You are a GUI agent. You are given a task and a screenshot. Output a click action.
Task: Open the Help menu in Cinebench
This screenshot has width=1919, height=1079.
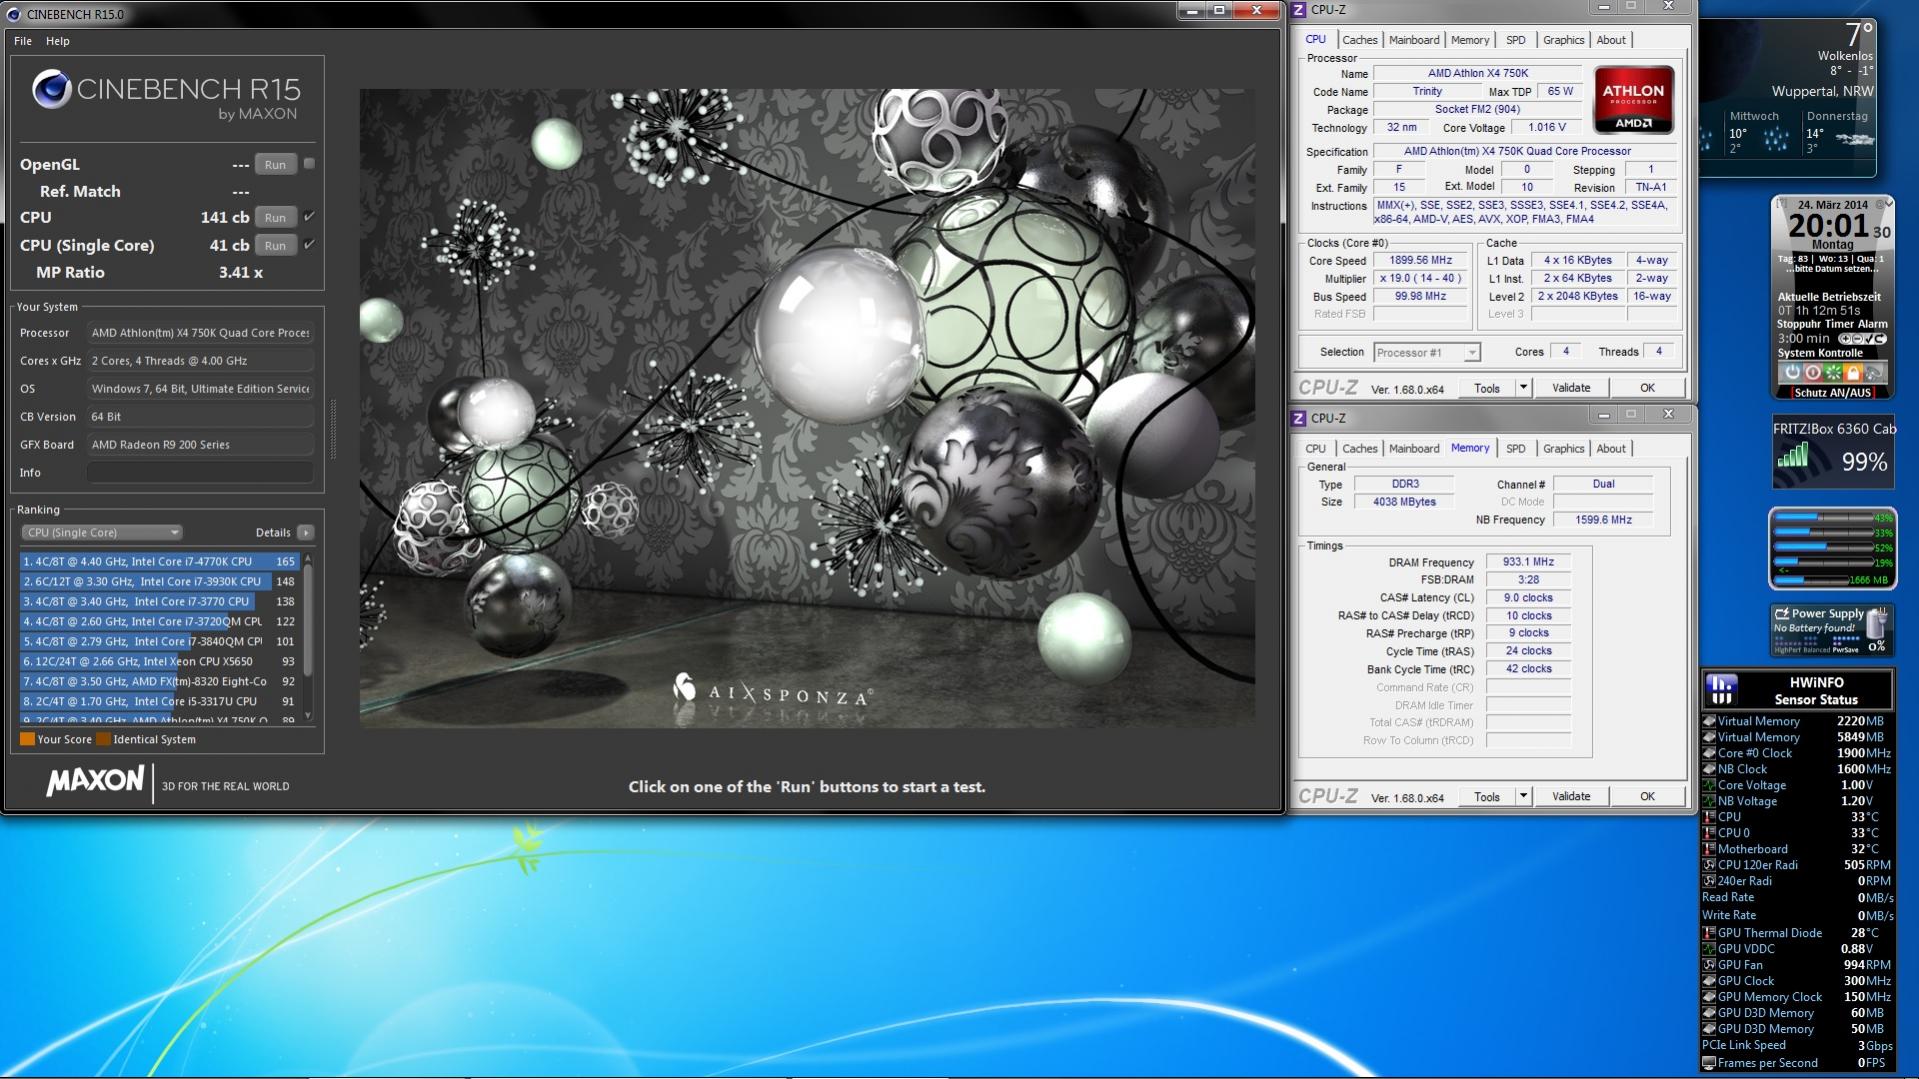[x=58, y=41]
